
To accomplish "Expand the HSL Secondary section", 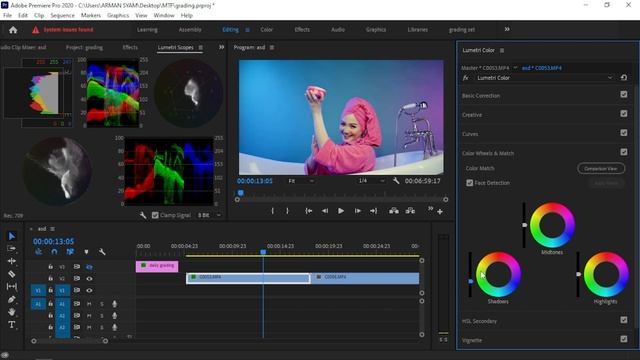I will tap(480, 321).
